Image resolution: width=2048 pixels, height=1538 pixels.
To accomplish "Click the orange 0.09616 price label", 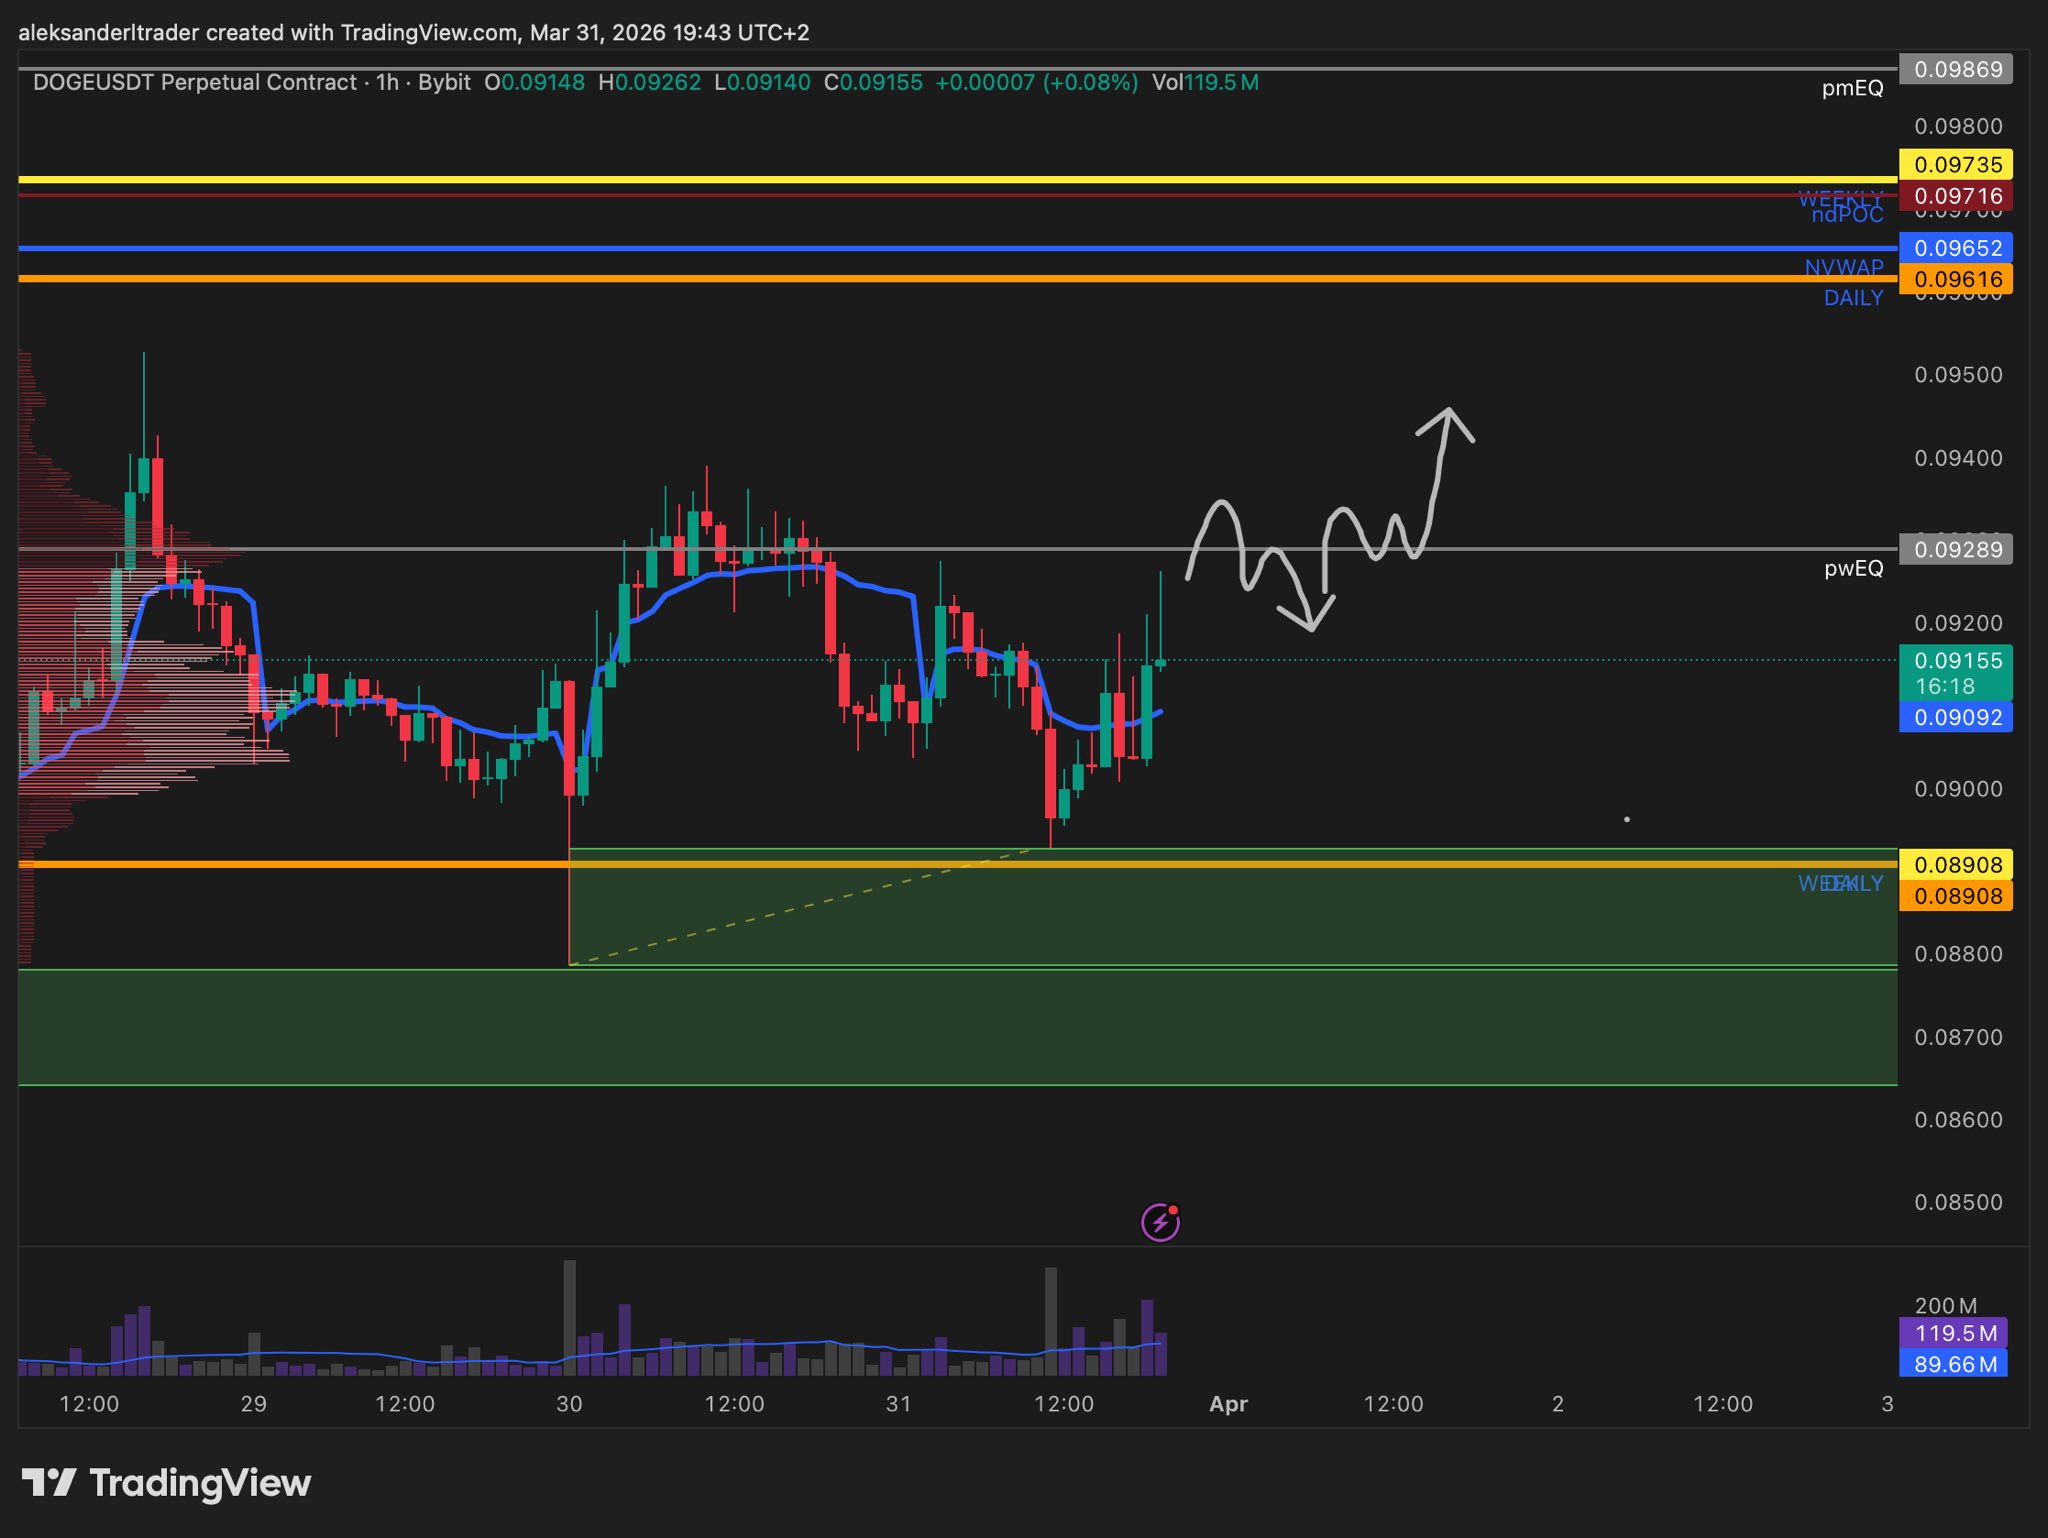I will point(1955,279).
